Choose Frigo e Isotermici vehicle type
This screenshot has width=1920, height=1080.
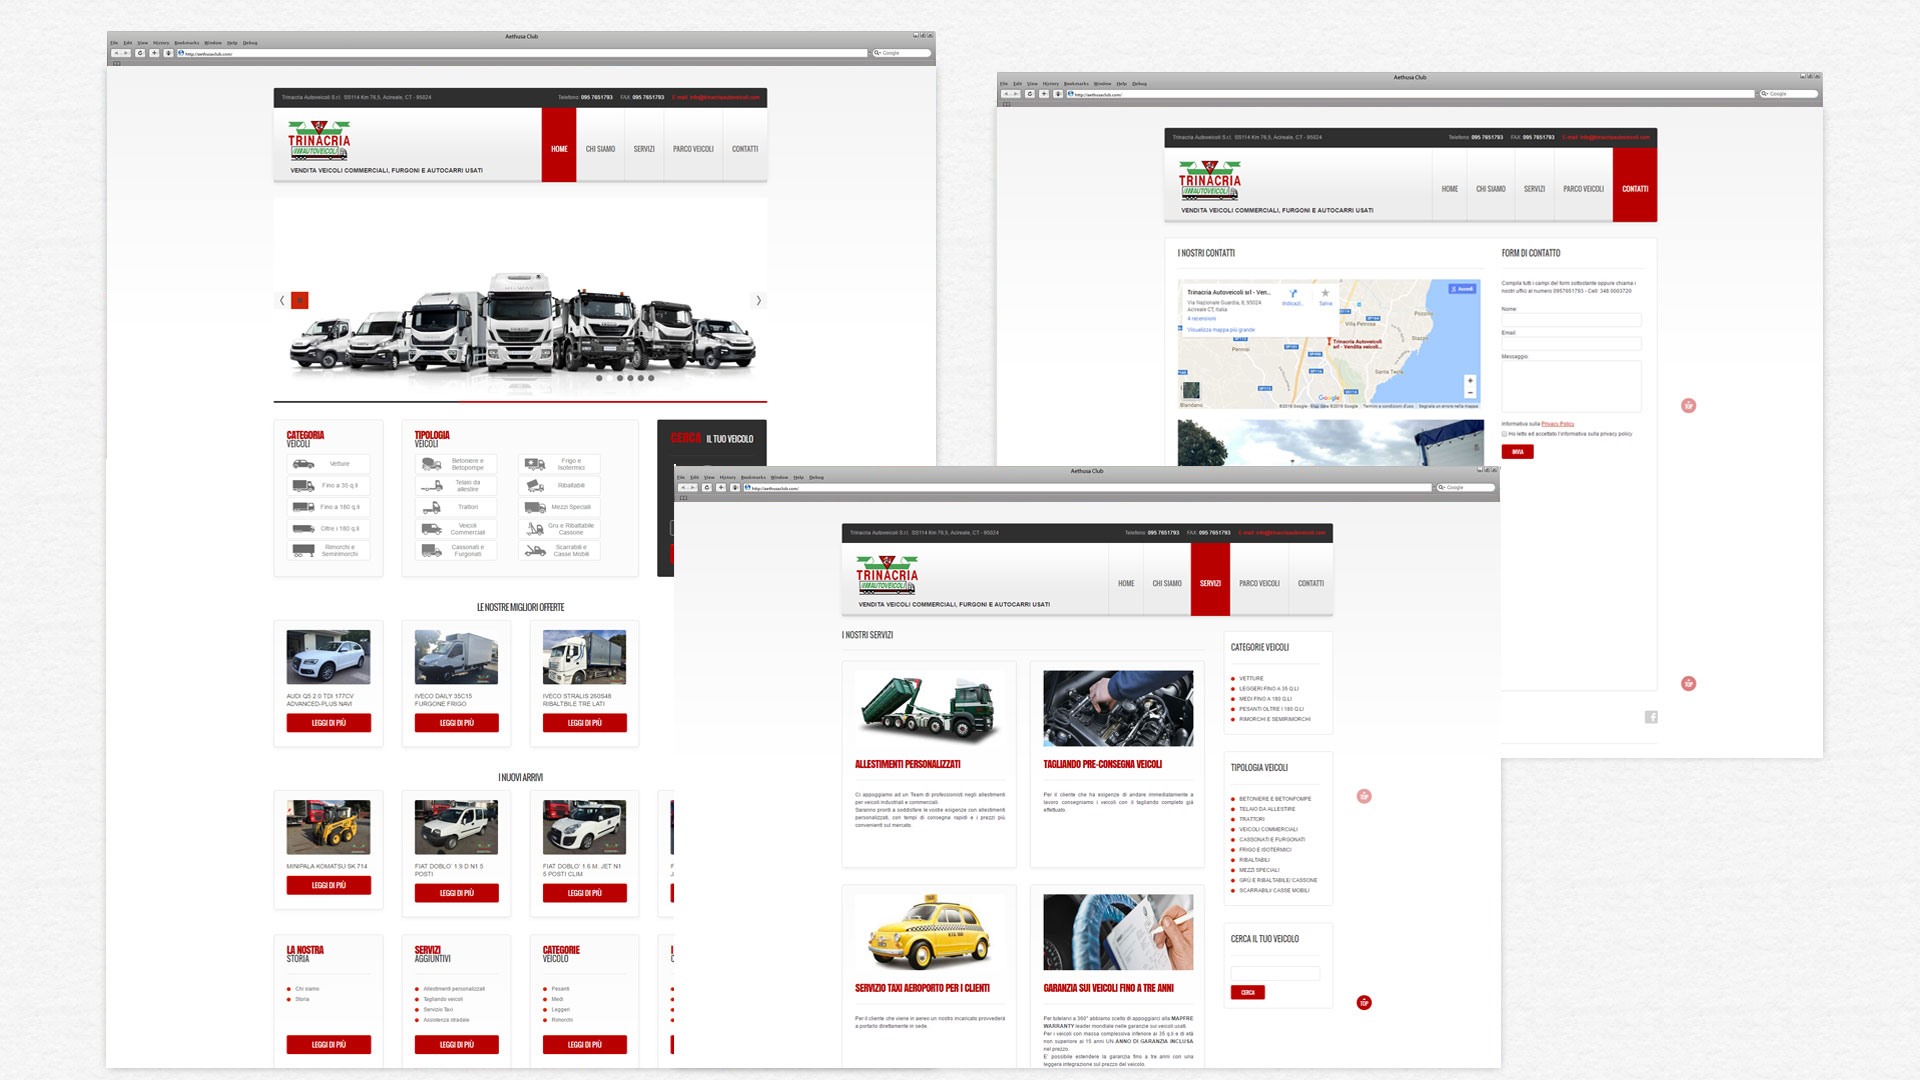coord(560,464)
